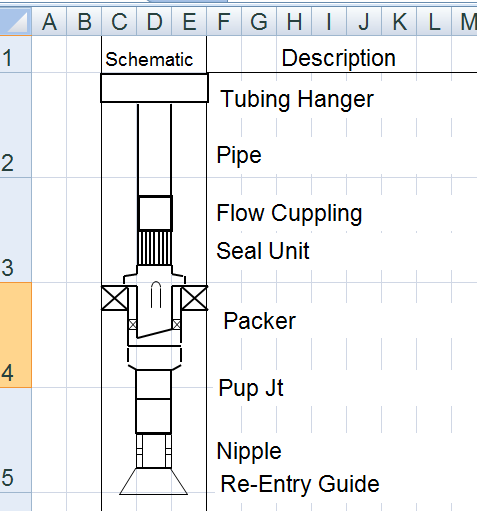This screenshot has height=511, width=477.
Task: Click the Tubing Hanger label
Action: point(297,99)
